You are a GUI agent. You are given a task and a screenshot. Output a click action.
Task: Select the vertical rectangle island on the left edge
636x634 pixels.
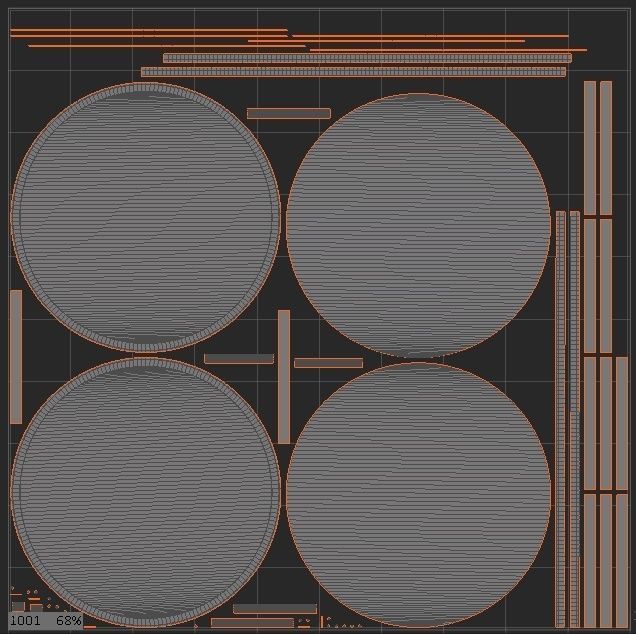click(x=16, y=357)
